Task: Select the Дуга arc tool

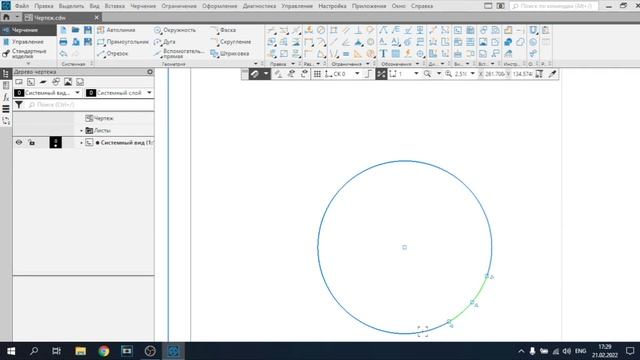Action: click(164, 42)
